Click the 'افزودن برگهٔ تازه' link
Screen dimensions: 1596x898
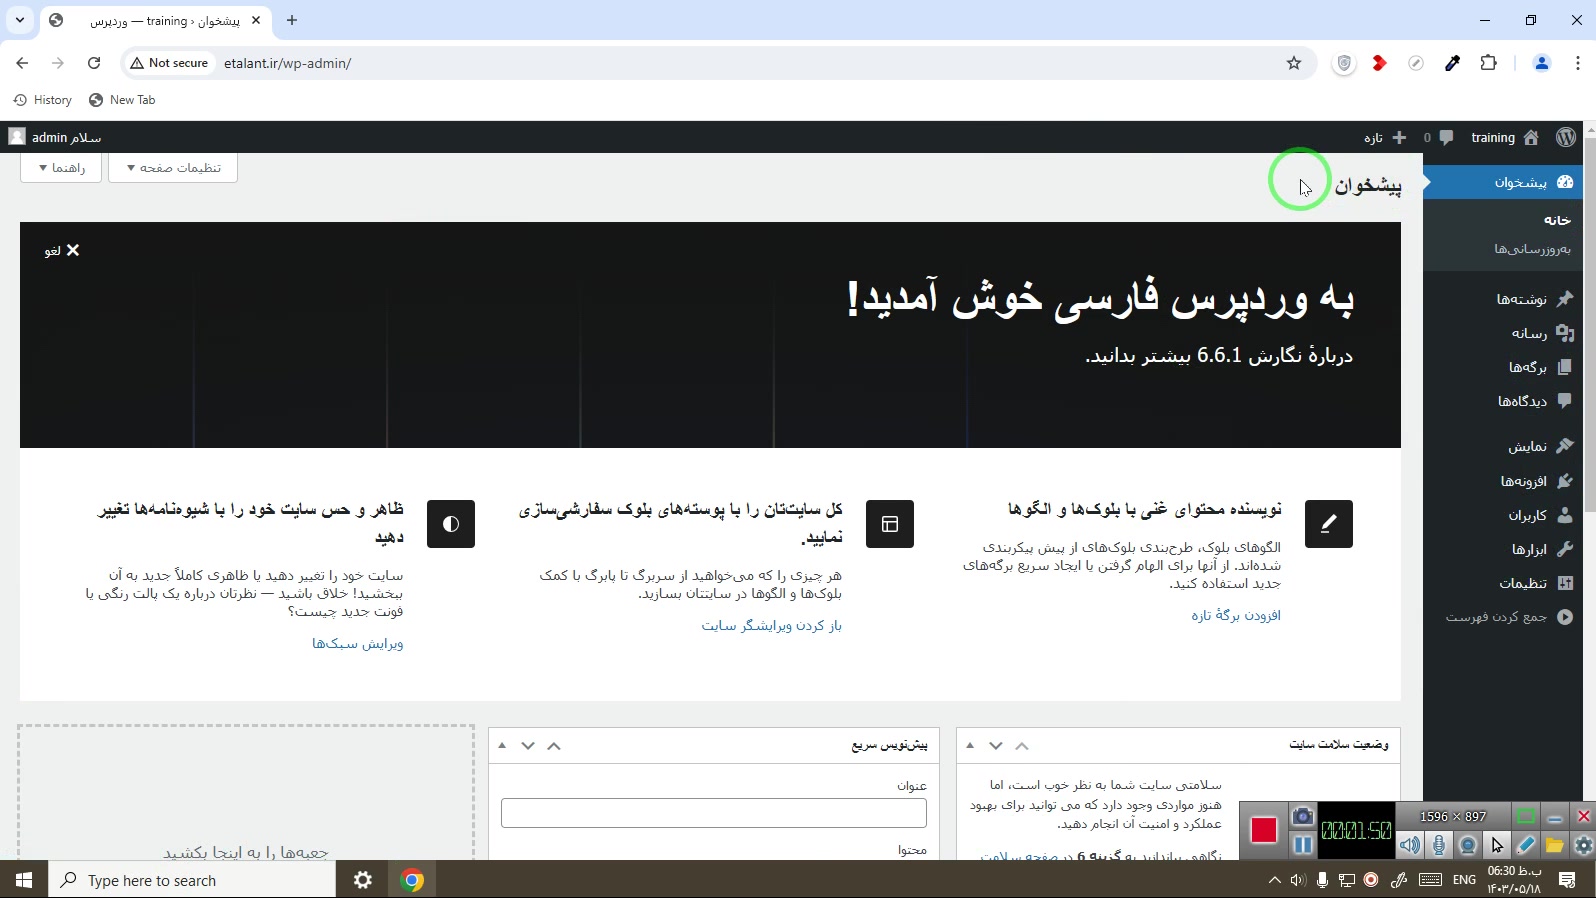(x=1236, y=615)
